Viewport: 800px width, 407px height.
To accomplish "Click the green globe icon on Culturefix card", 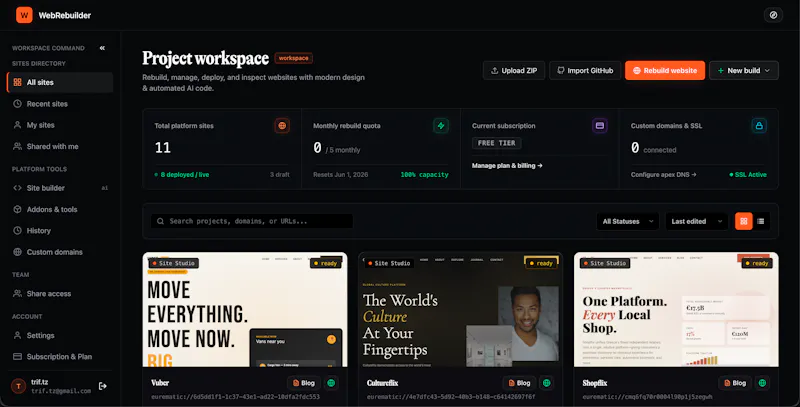I will [x=547, y=383].
